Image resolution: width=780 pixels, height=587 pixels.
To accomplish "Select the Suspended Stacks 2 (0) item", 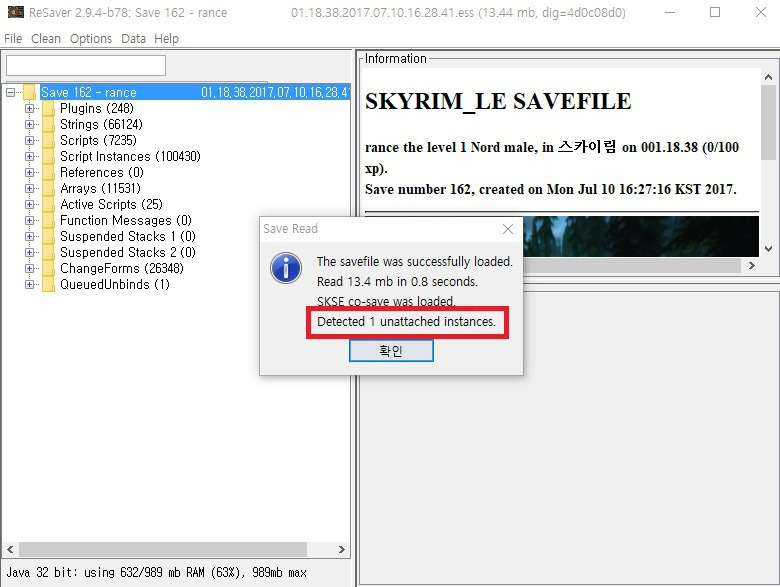I will 127,252.
